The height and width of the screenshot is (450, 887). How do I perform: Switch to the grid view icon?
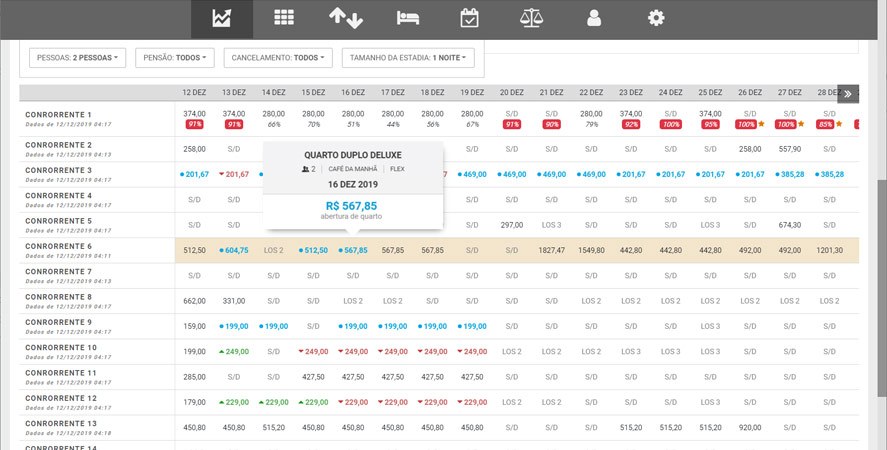284,18
